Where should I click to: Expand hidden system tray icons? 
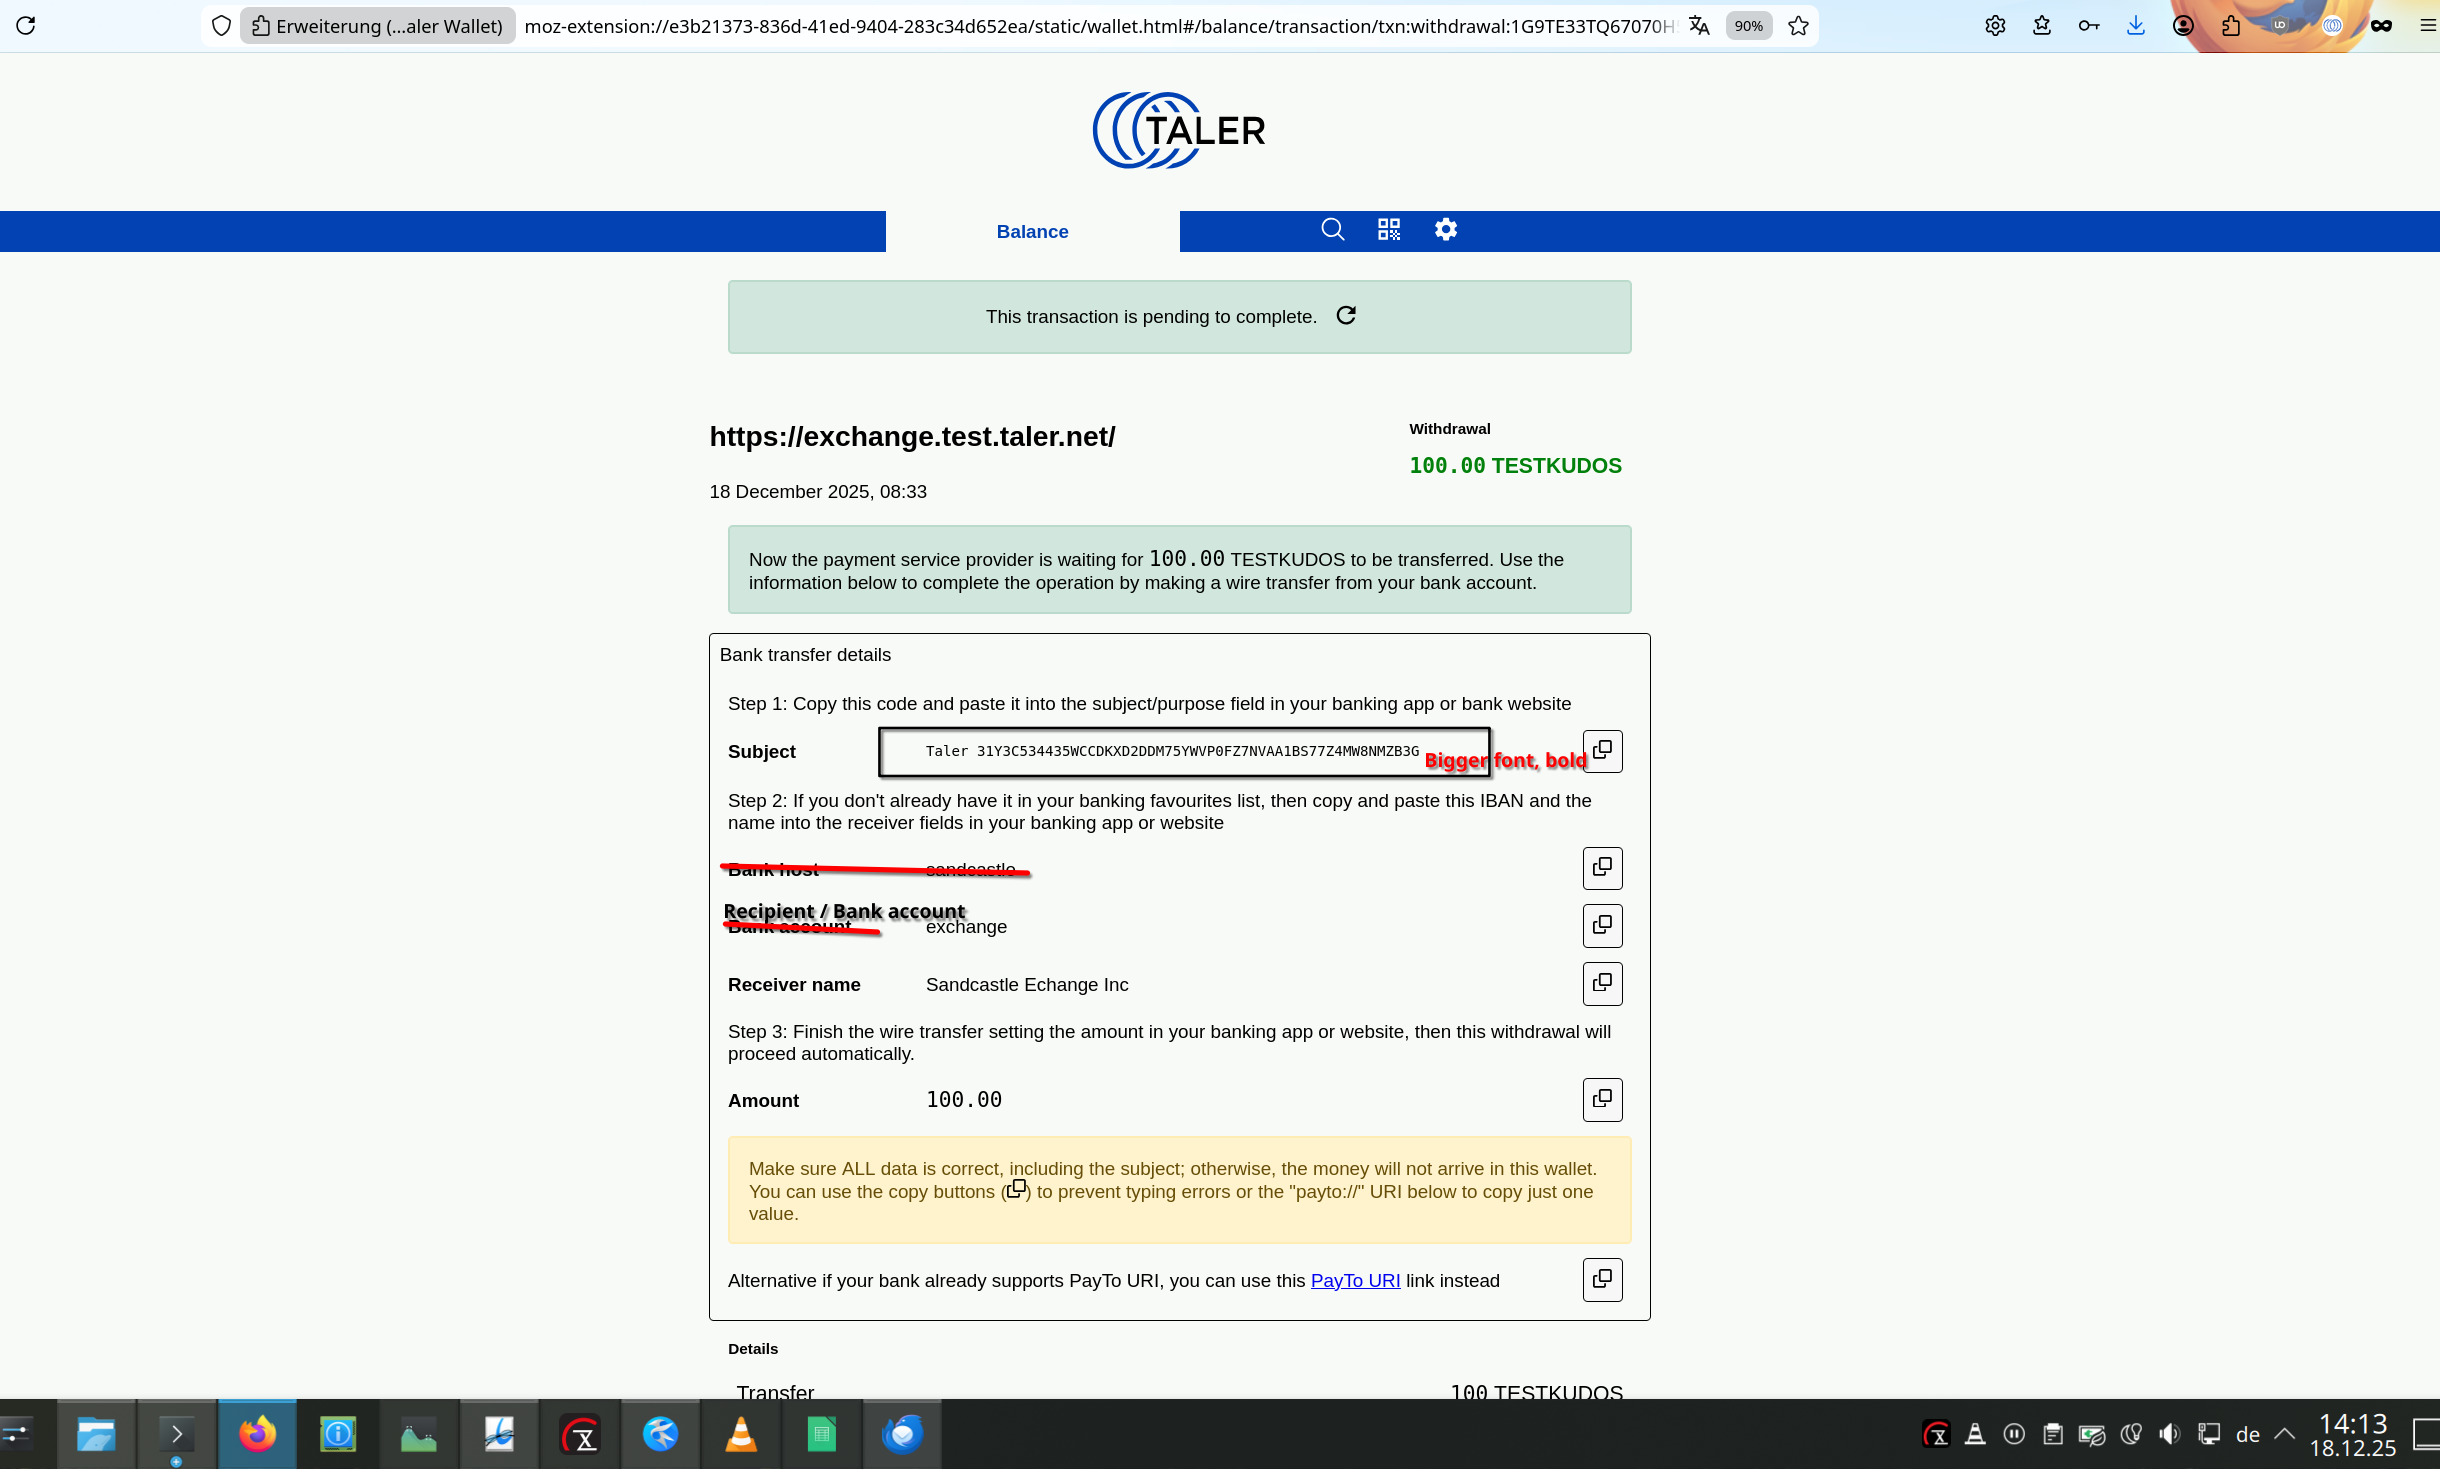coord(2284,1434)
